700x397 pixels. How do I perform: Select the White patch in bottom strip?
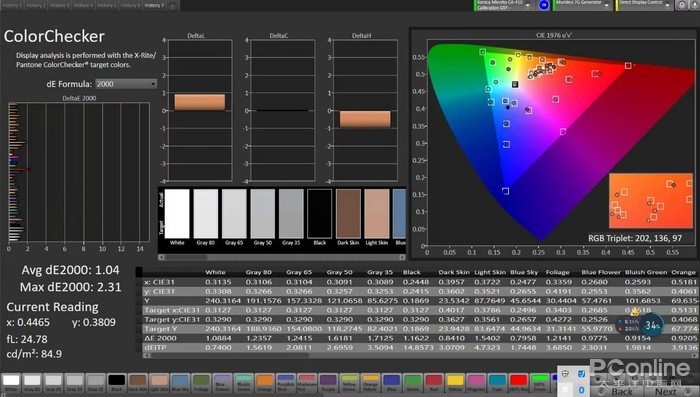pyautogui.click(x=11, y=383)
